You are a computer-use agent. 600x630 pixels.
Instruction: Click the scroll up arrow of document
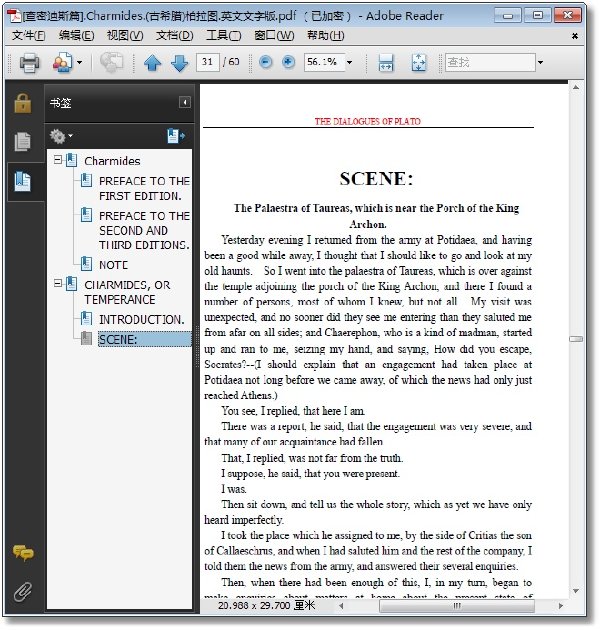576,88
